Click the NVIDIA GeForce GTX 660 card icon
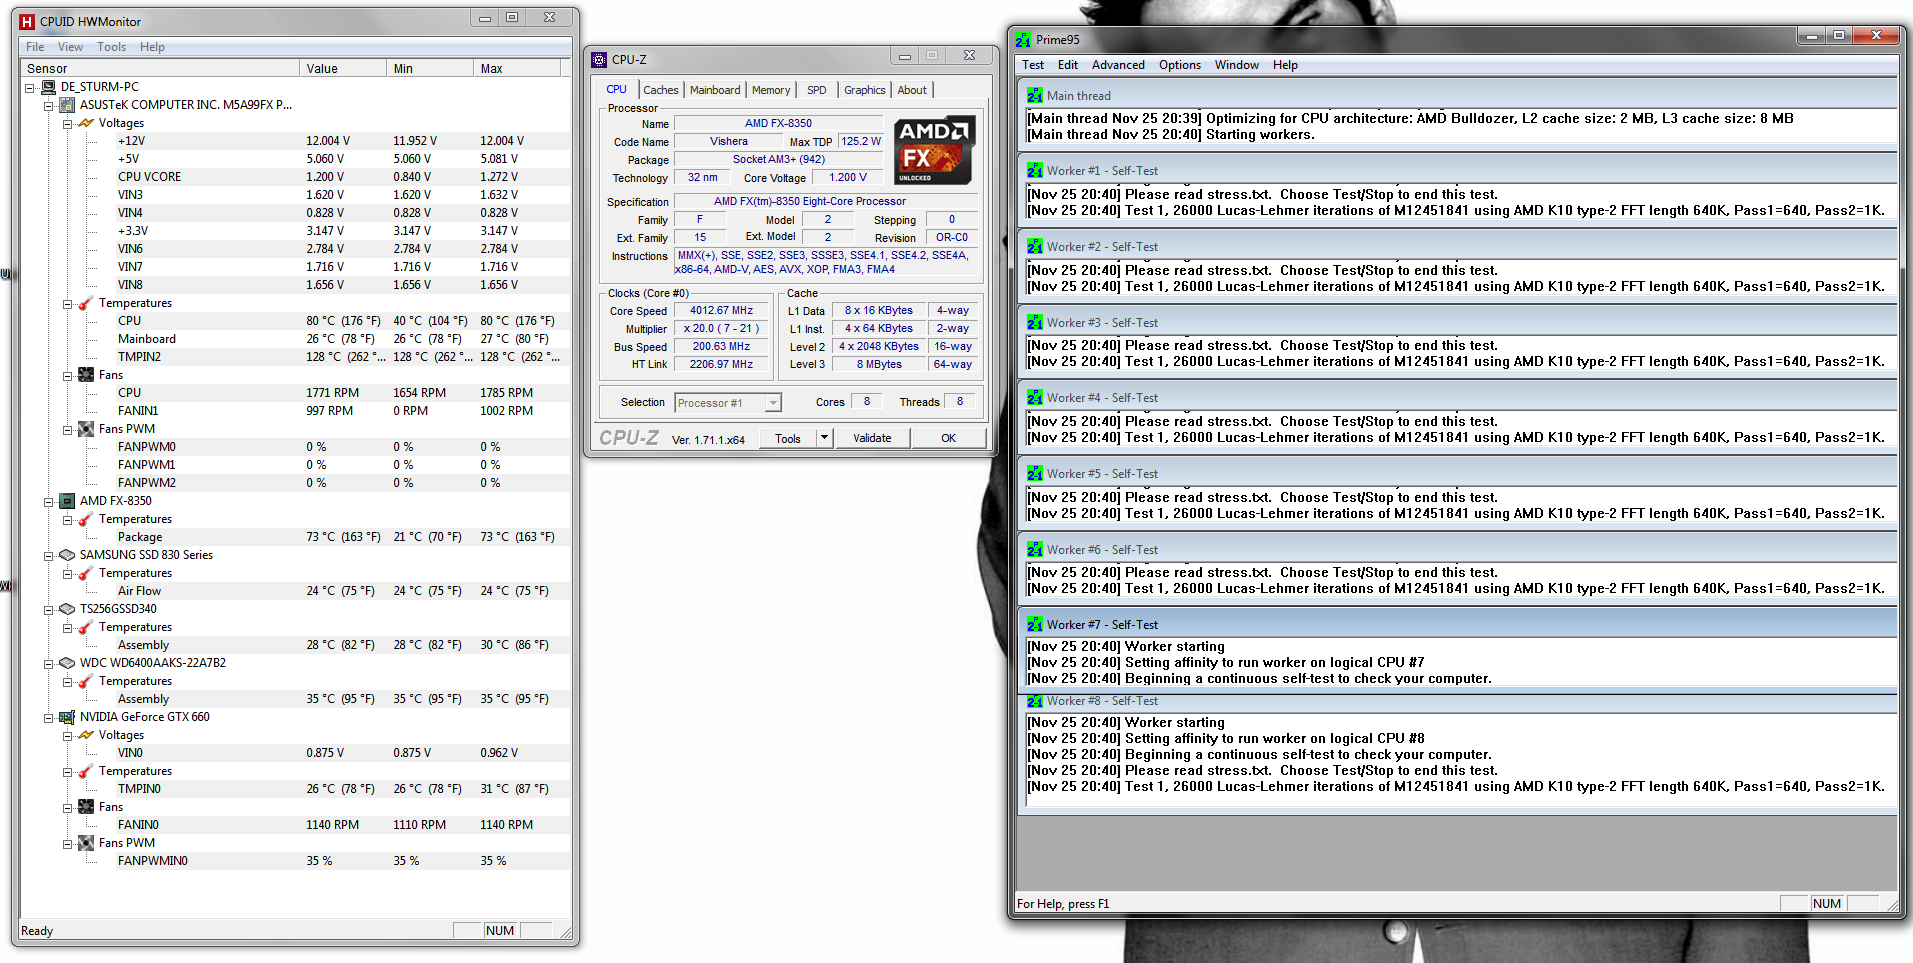 click(x=67, y=717)
